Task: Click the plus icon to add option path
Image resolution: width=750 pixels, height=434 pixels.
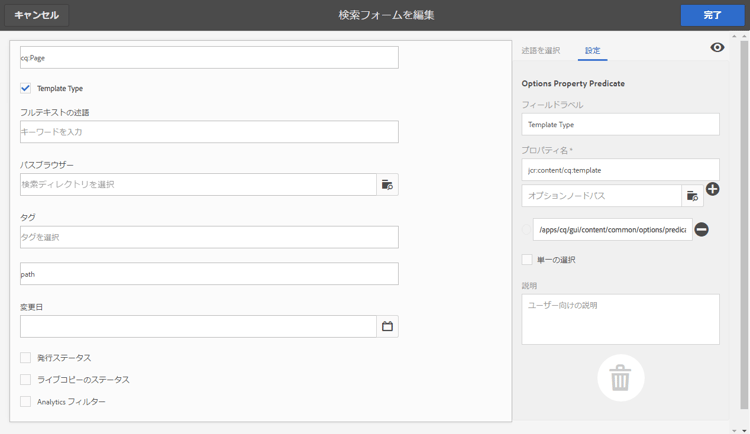Action: click(713, 189)
